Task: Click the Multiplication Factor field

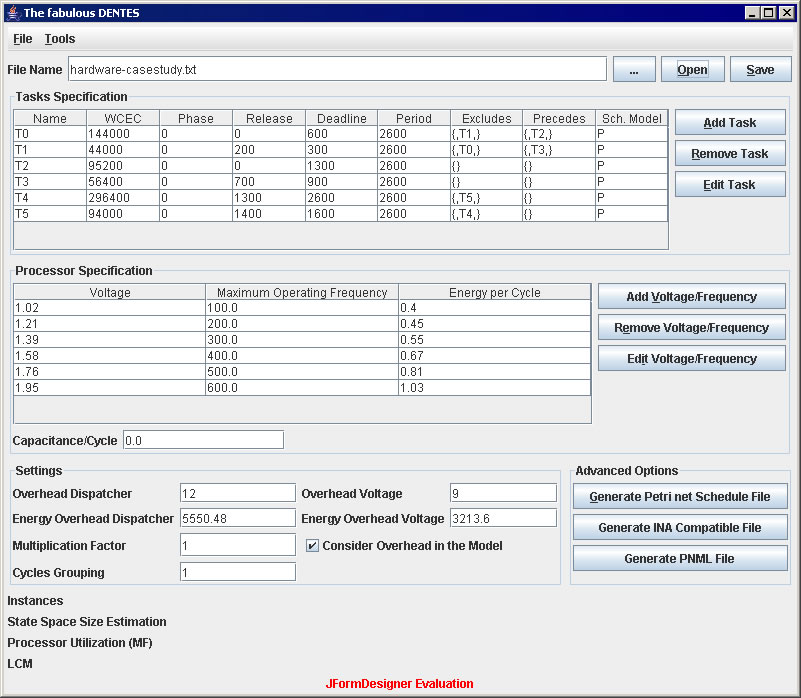Action: 238,545
